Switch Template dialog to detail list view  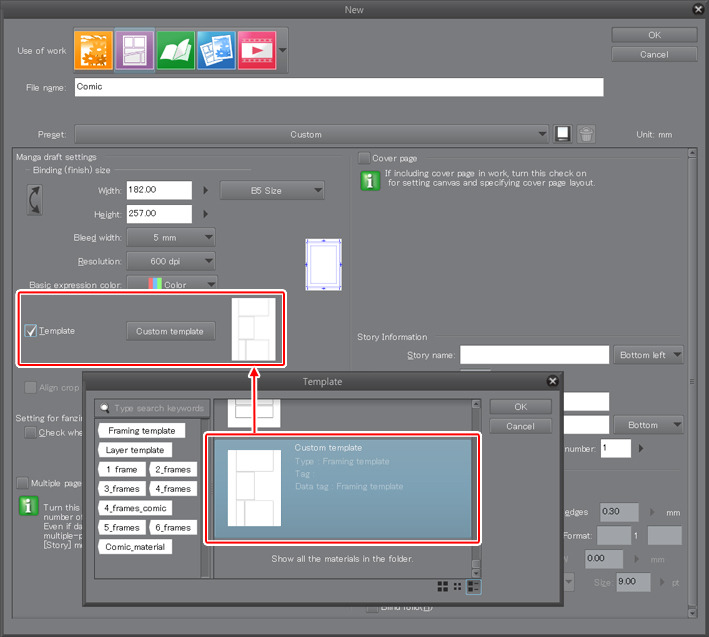click(x=473, y=586)
